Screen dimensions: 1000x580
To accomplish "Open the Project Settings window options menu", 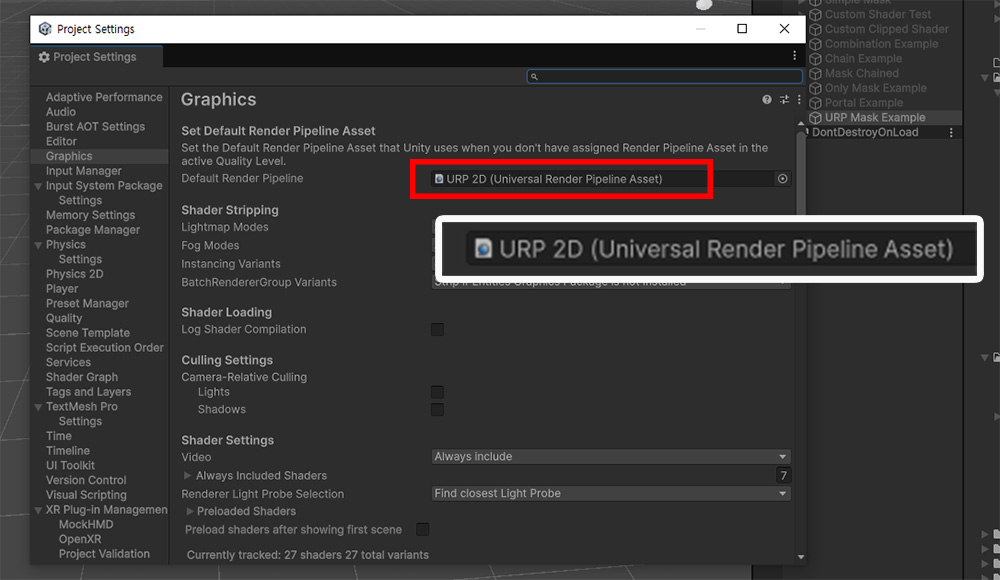I will coord(794,56).
